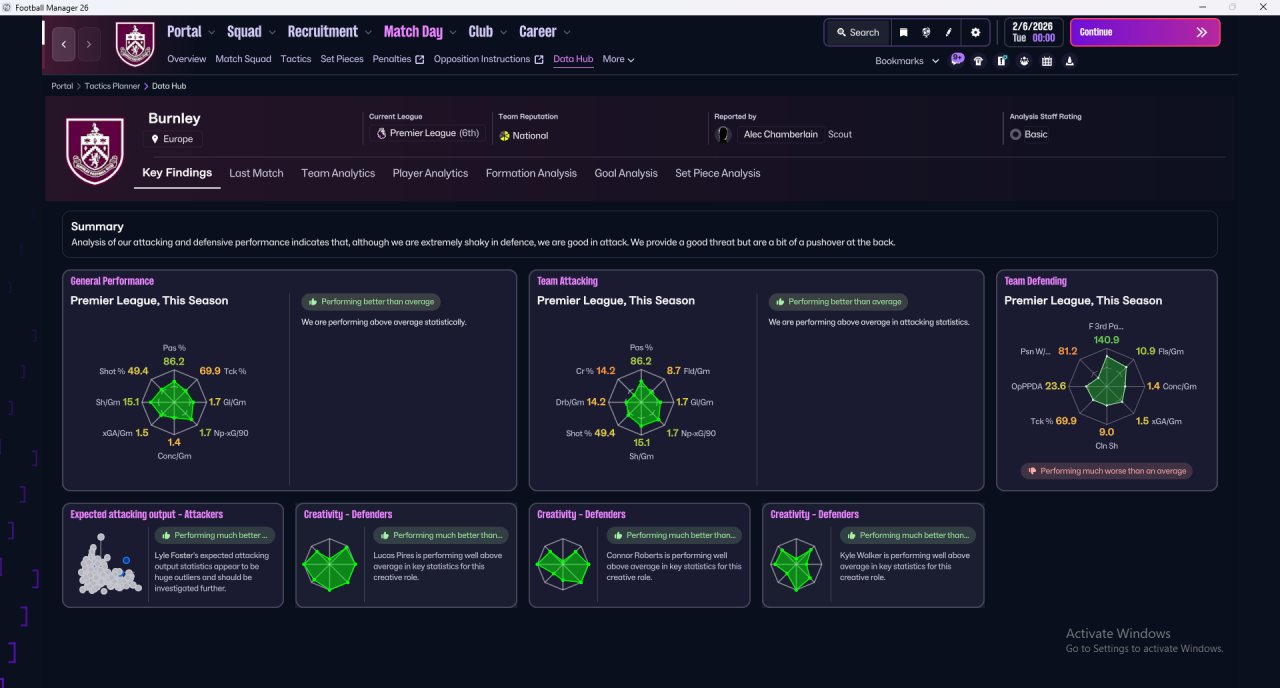This screenshot has width=1280, height=688.
Task: Select the Key Findings tab
Action: 177,173
